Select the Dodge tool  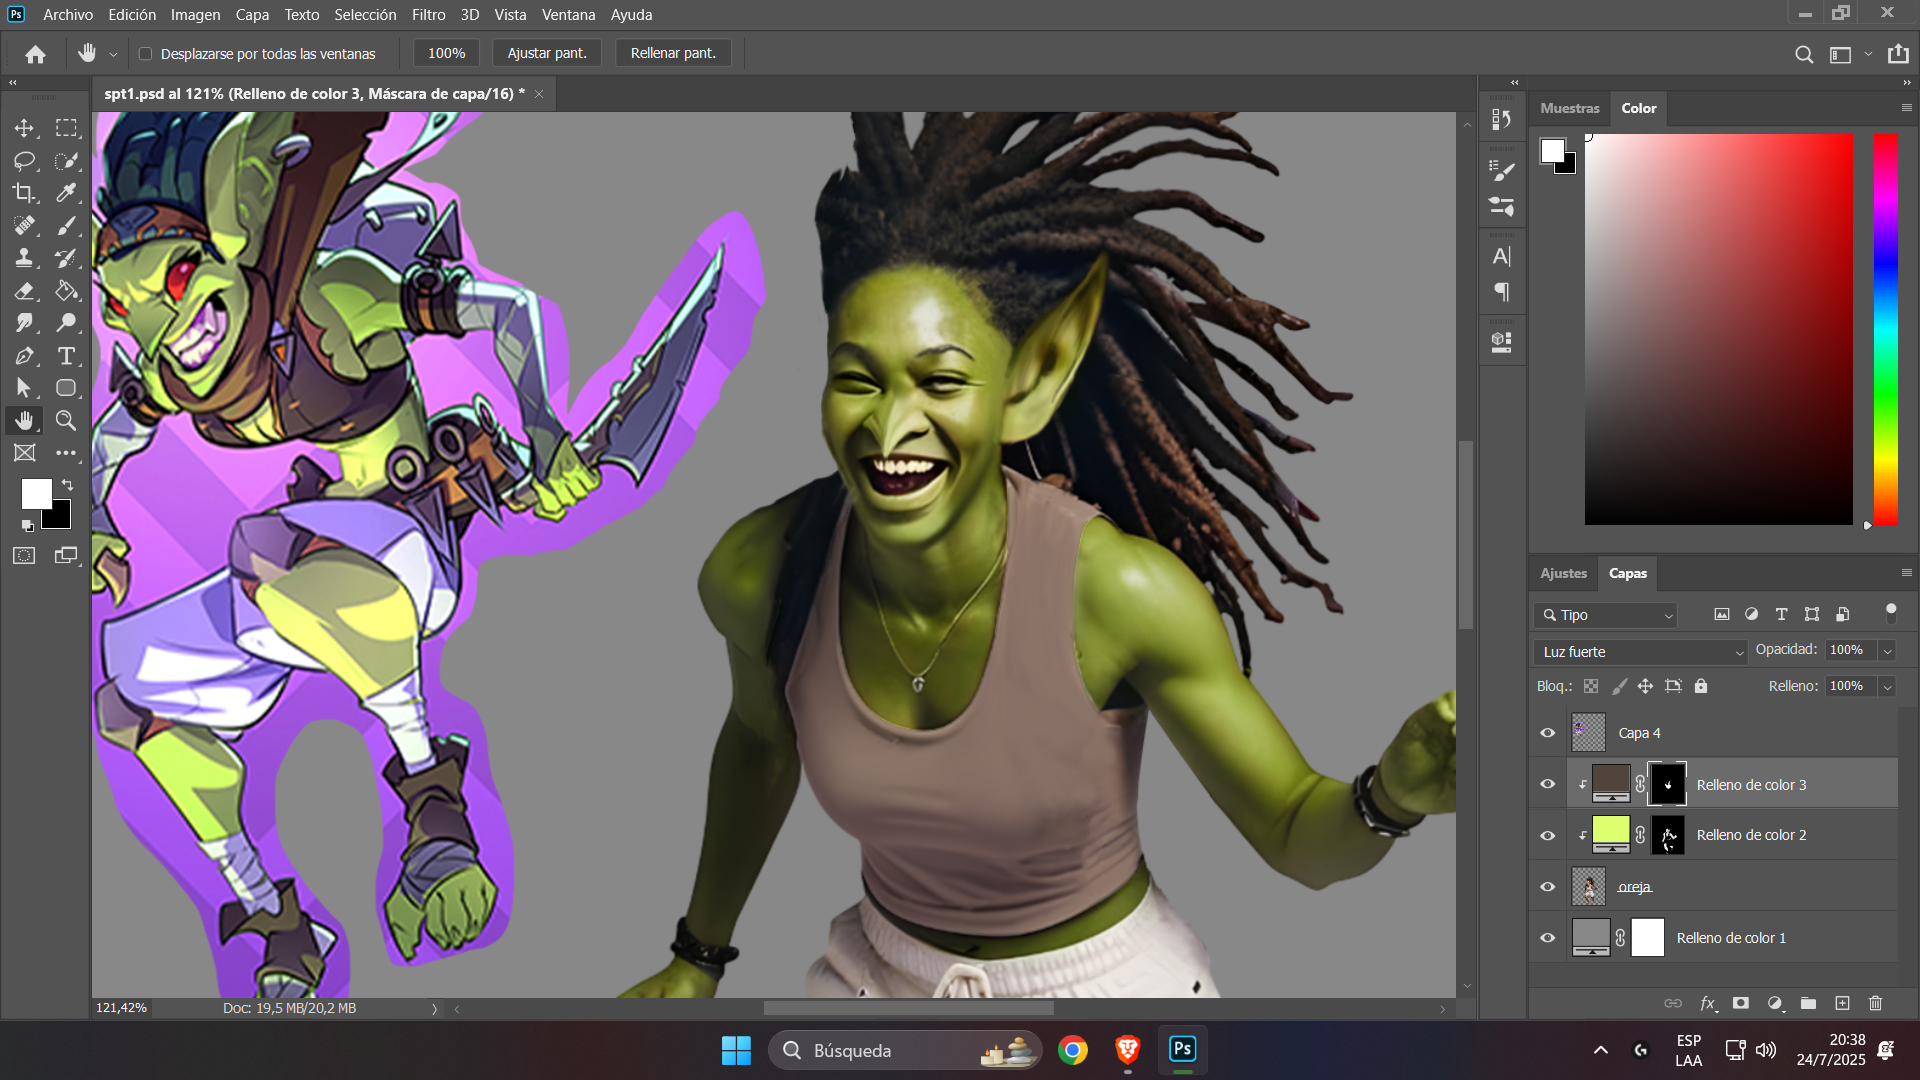(66, 323)
